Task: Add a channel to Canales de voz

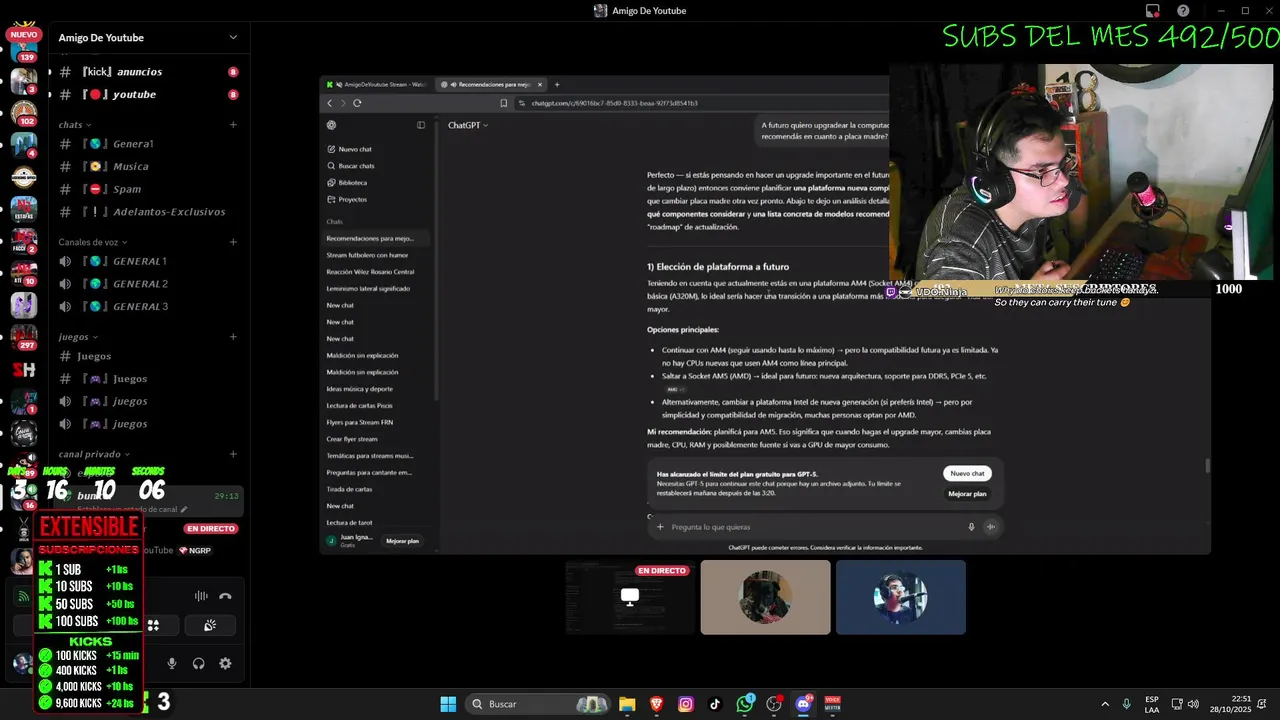Action: pyautogui.click(x=233, y=242)
